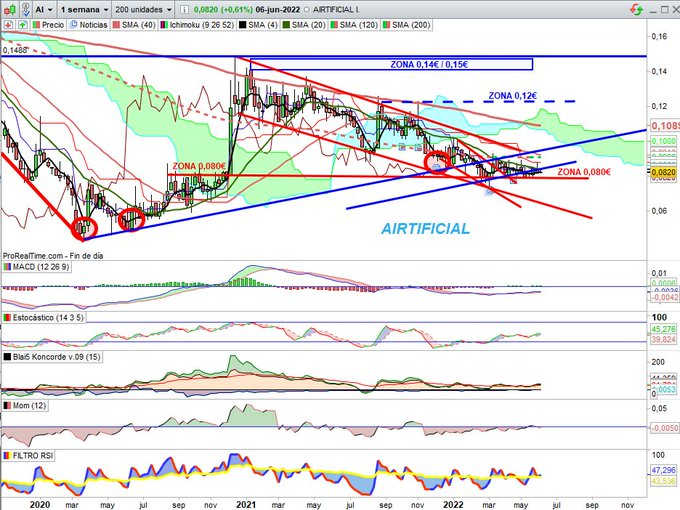Select the Precio indicator tab
Screen dimensions: 680x510
[x=48, y=25]
